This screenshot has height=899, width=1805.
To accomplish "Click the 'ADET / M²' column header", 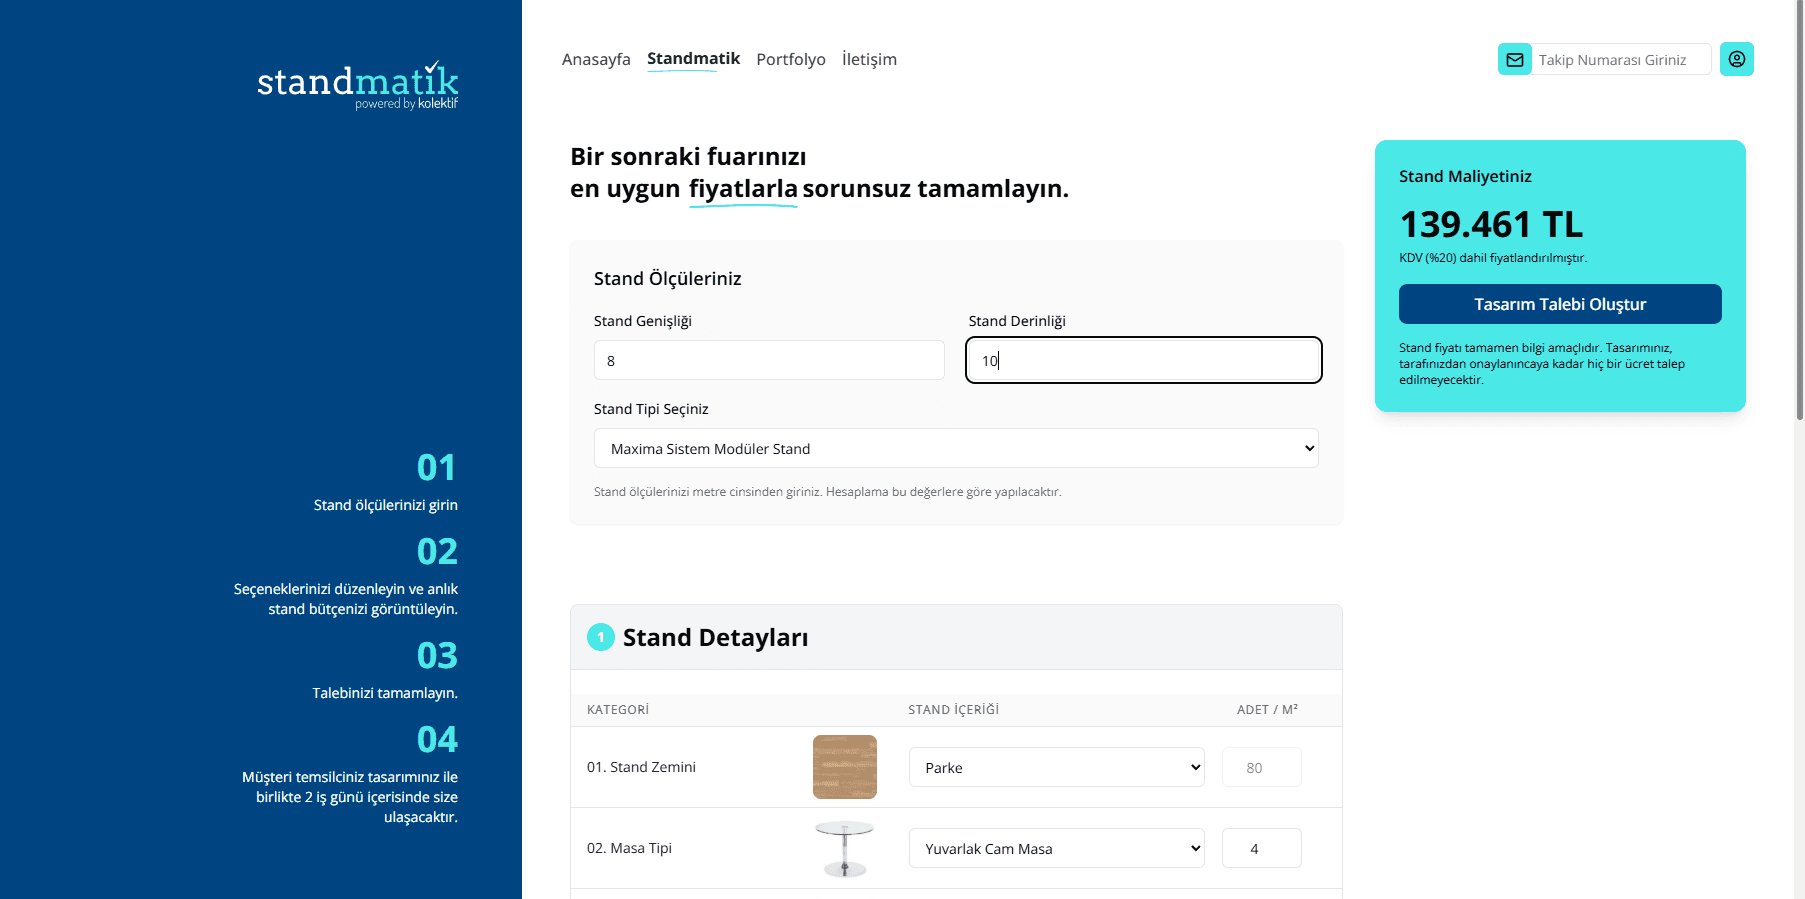I will coord(1267,709).
